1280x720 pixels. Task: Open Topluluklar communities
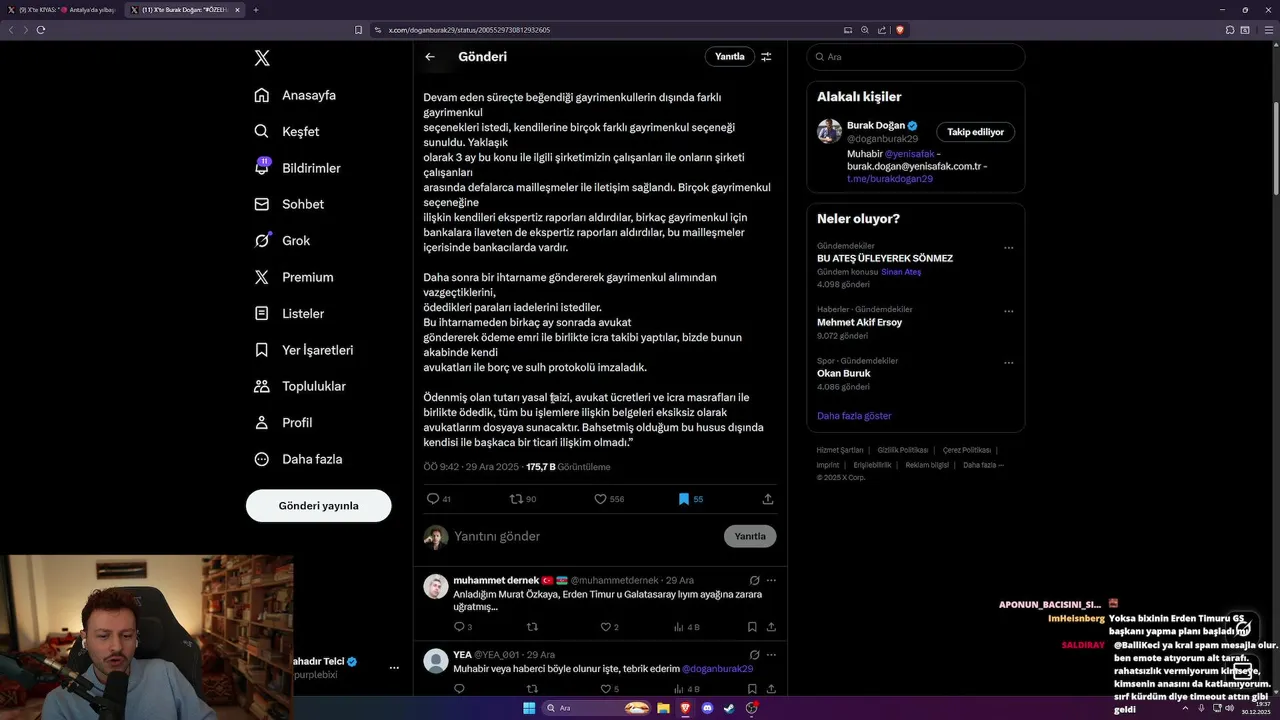pyautogui.click(x=300, y=386)
